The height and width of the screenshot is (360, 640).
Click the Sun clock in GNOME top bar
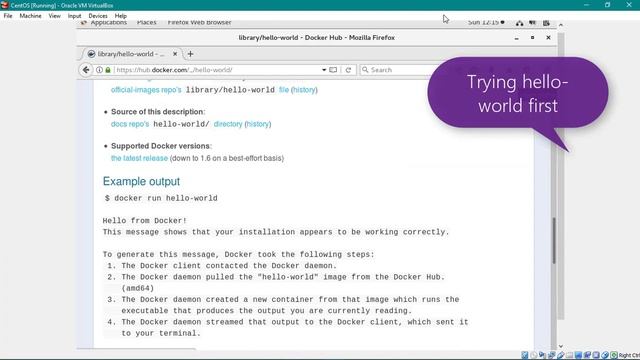pos(485,22)
